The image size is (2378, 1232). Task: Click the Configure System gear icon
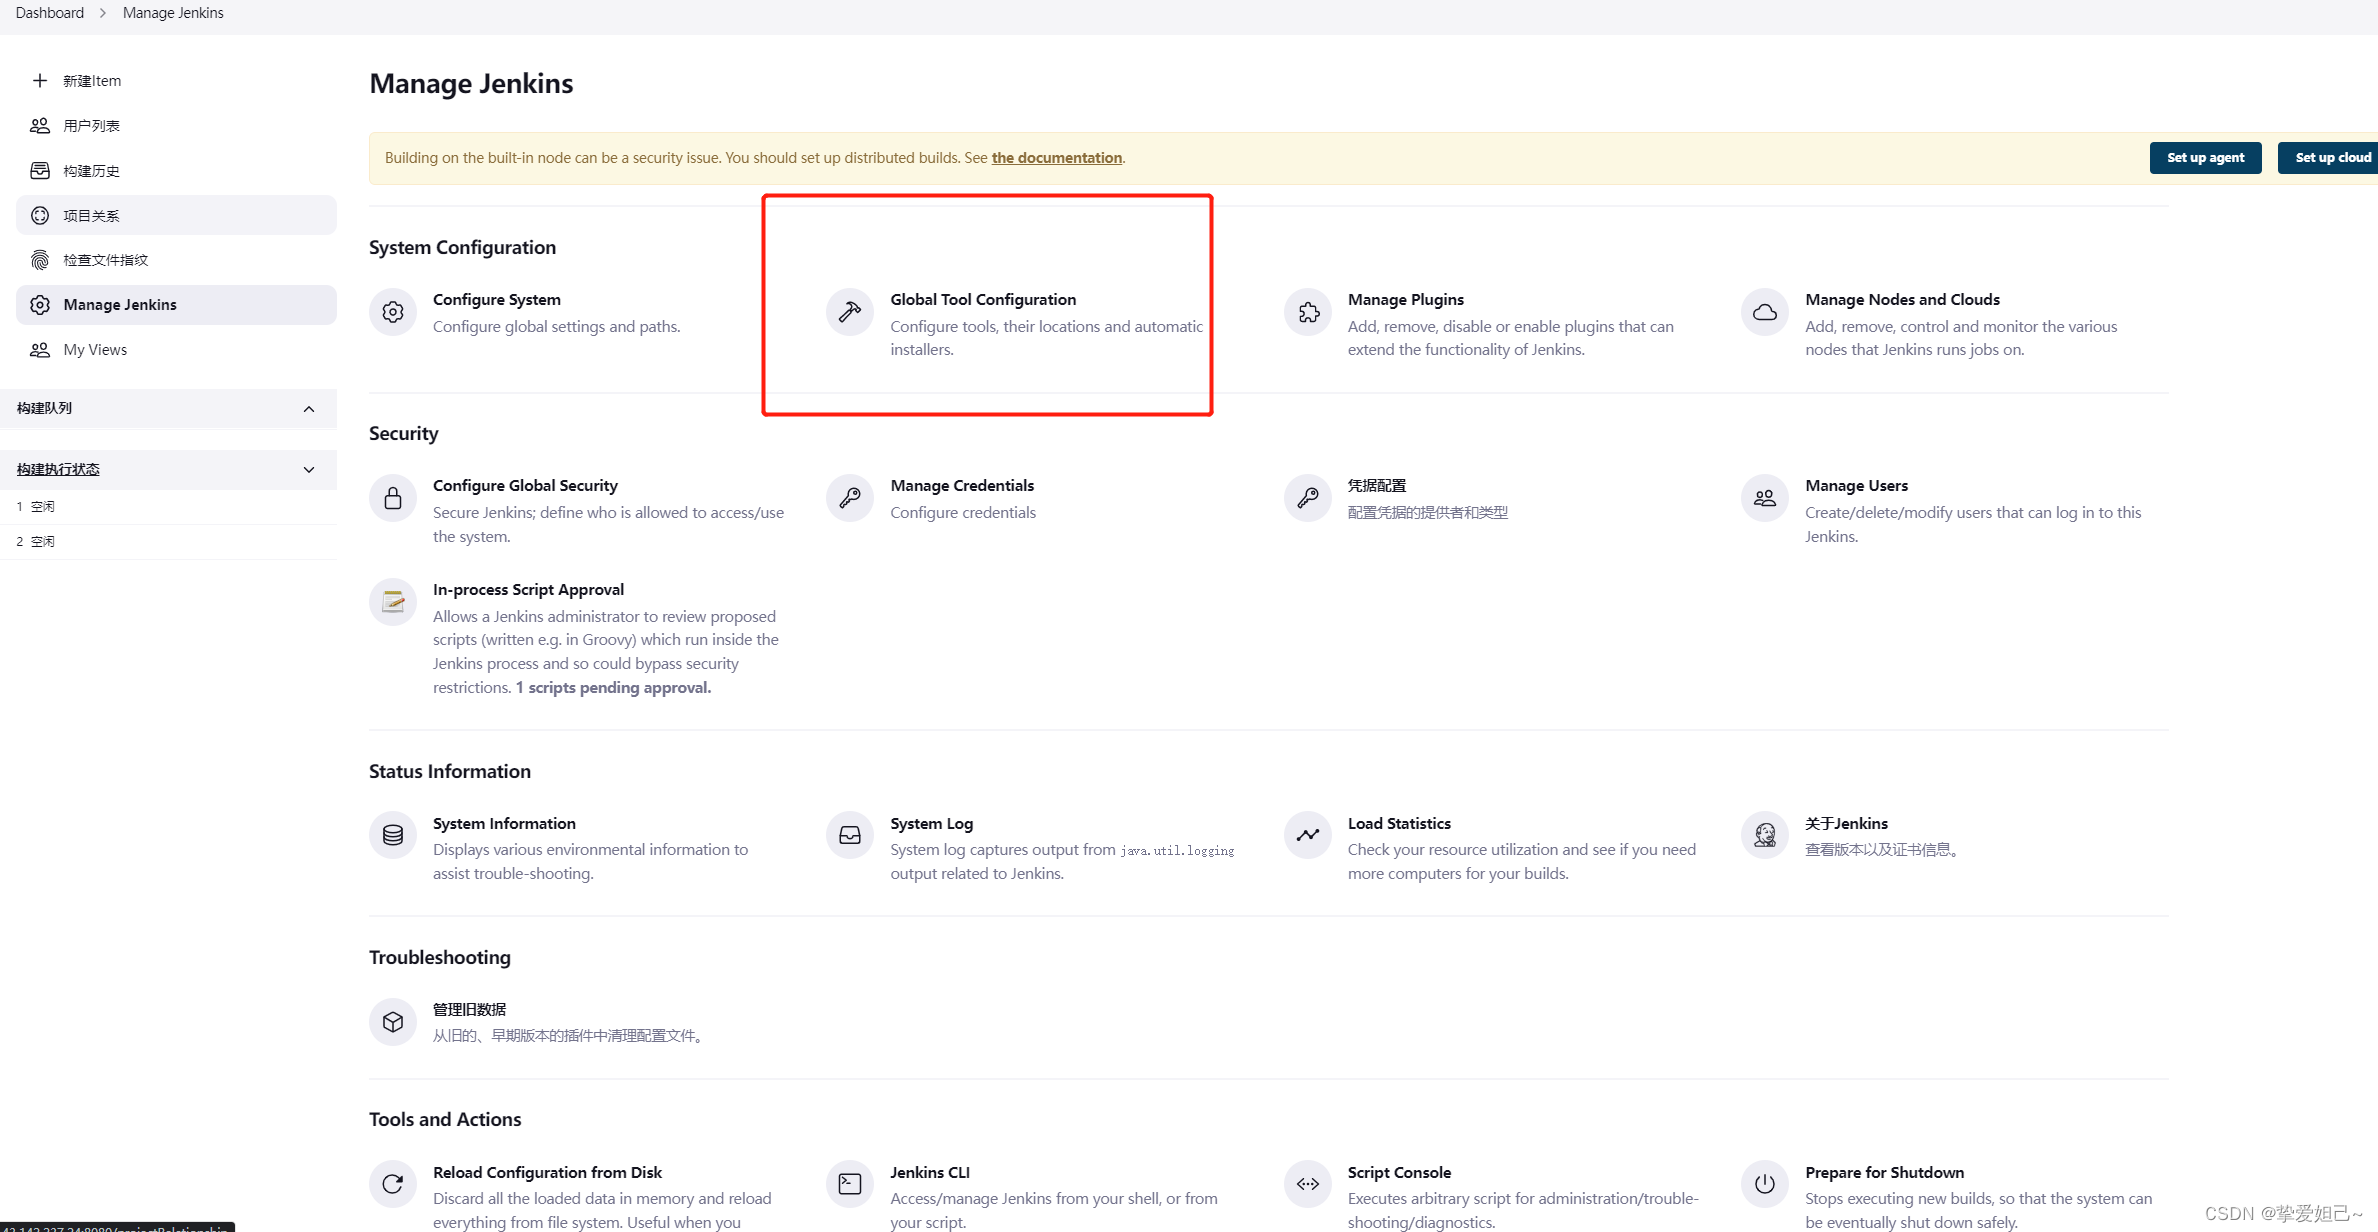point(393,312)
